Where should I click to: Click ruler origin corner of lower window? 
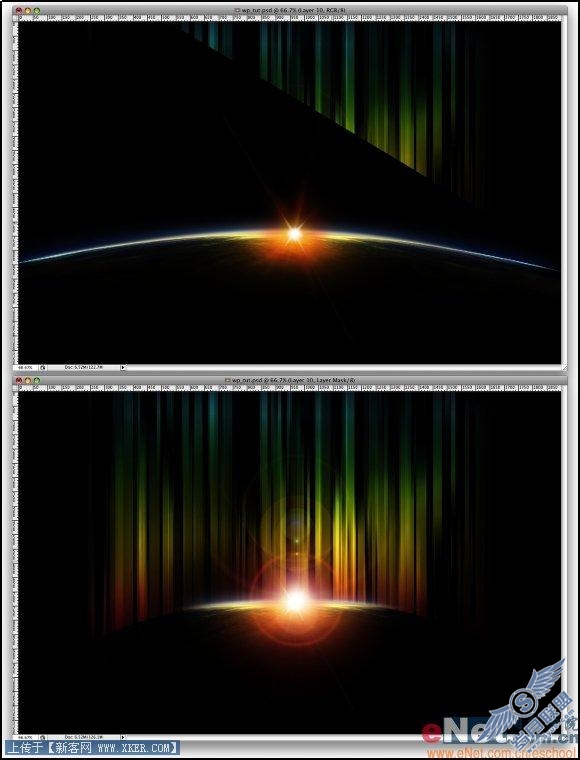(x=16, y=388)
